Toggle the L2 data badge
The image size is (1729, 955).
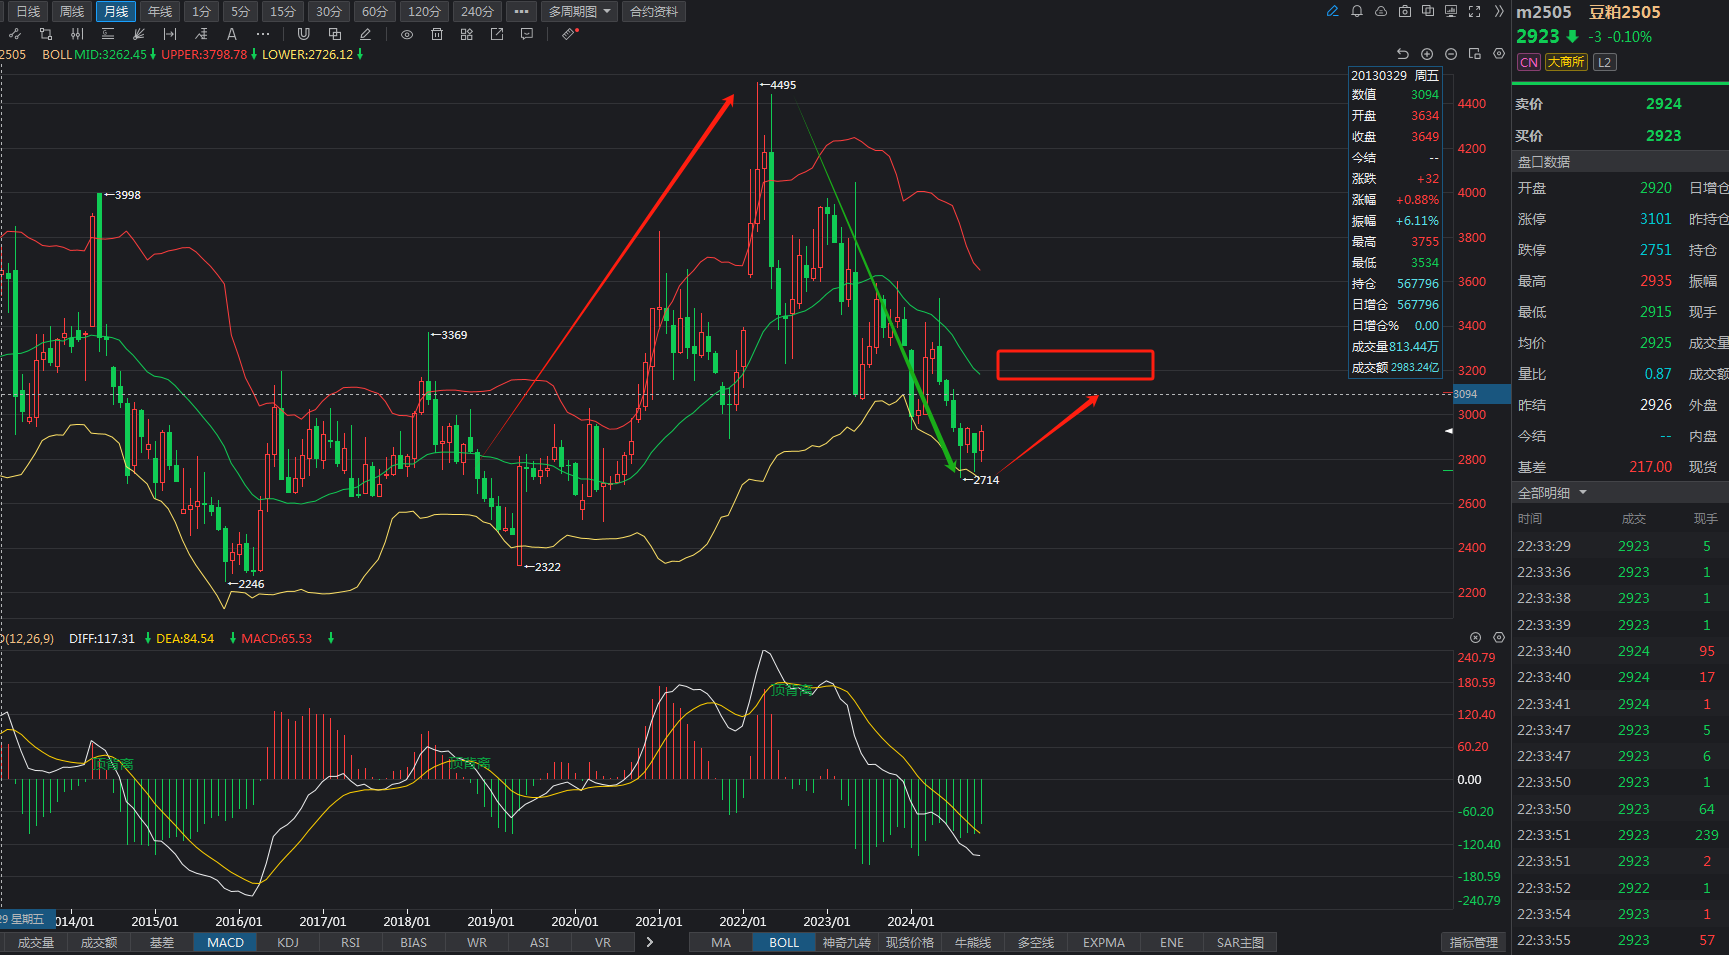pos(1604,62)
